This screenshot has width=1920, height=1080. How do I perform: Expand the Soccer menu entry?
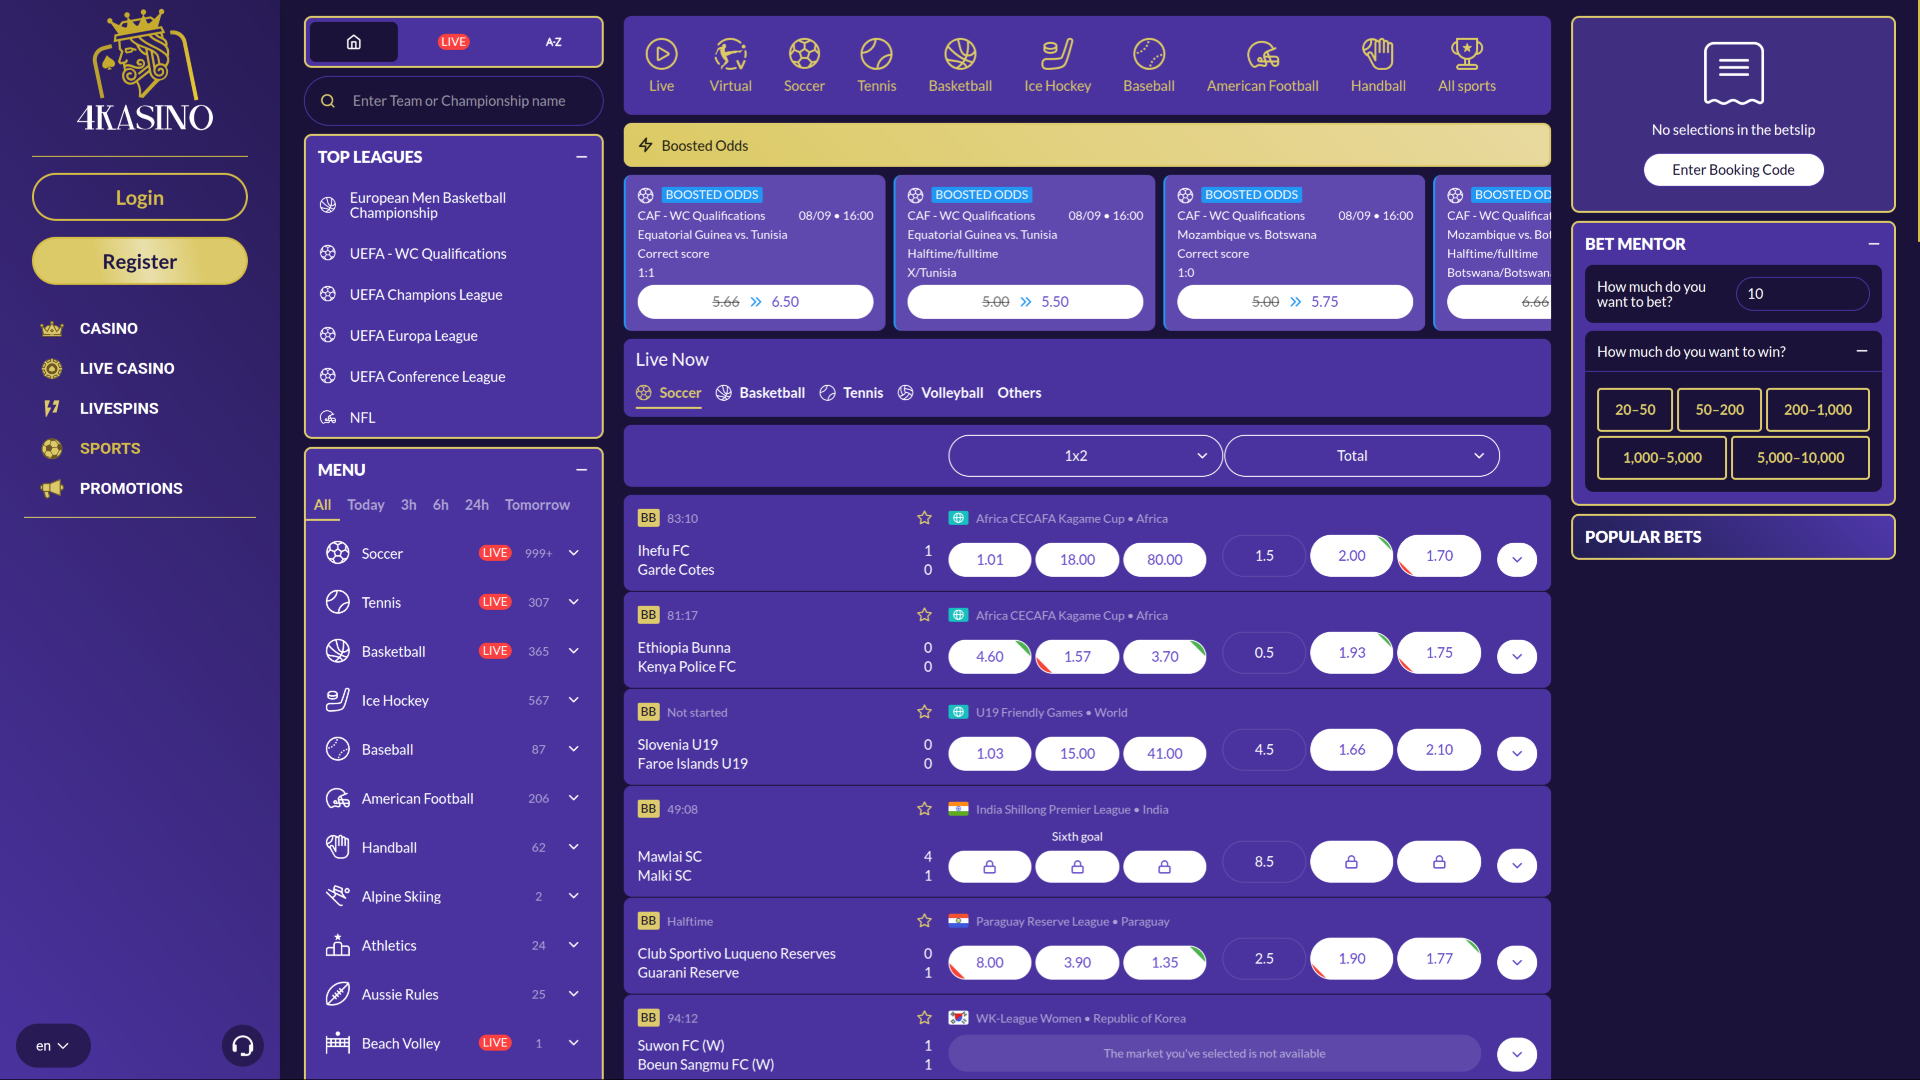pos(572,552)
